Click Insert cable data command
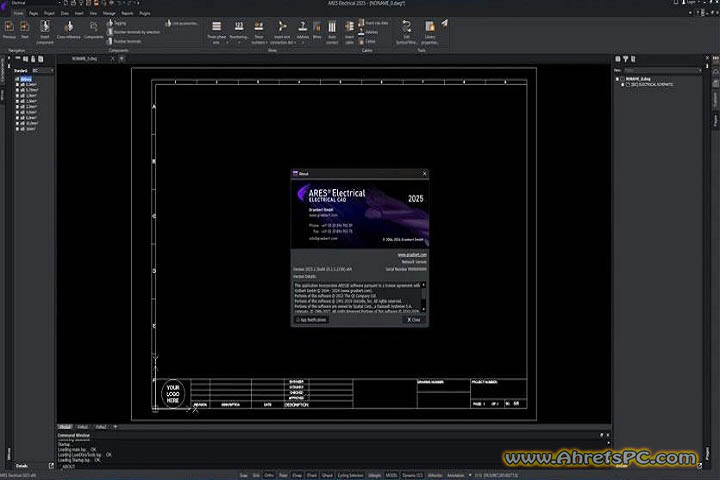The image size is (720, 480). [373, 23]
